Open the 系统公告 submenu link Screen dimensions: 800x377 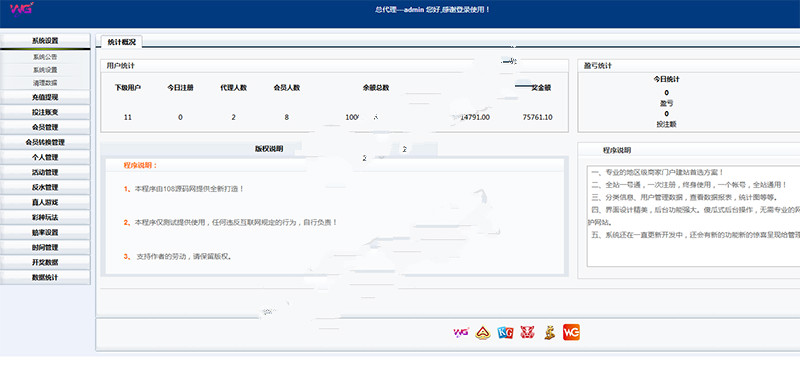[45, 57]
